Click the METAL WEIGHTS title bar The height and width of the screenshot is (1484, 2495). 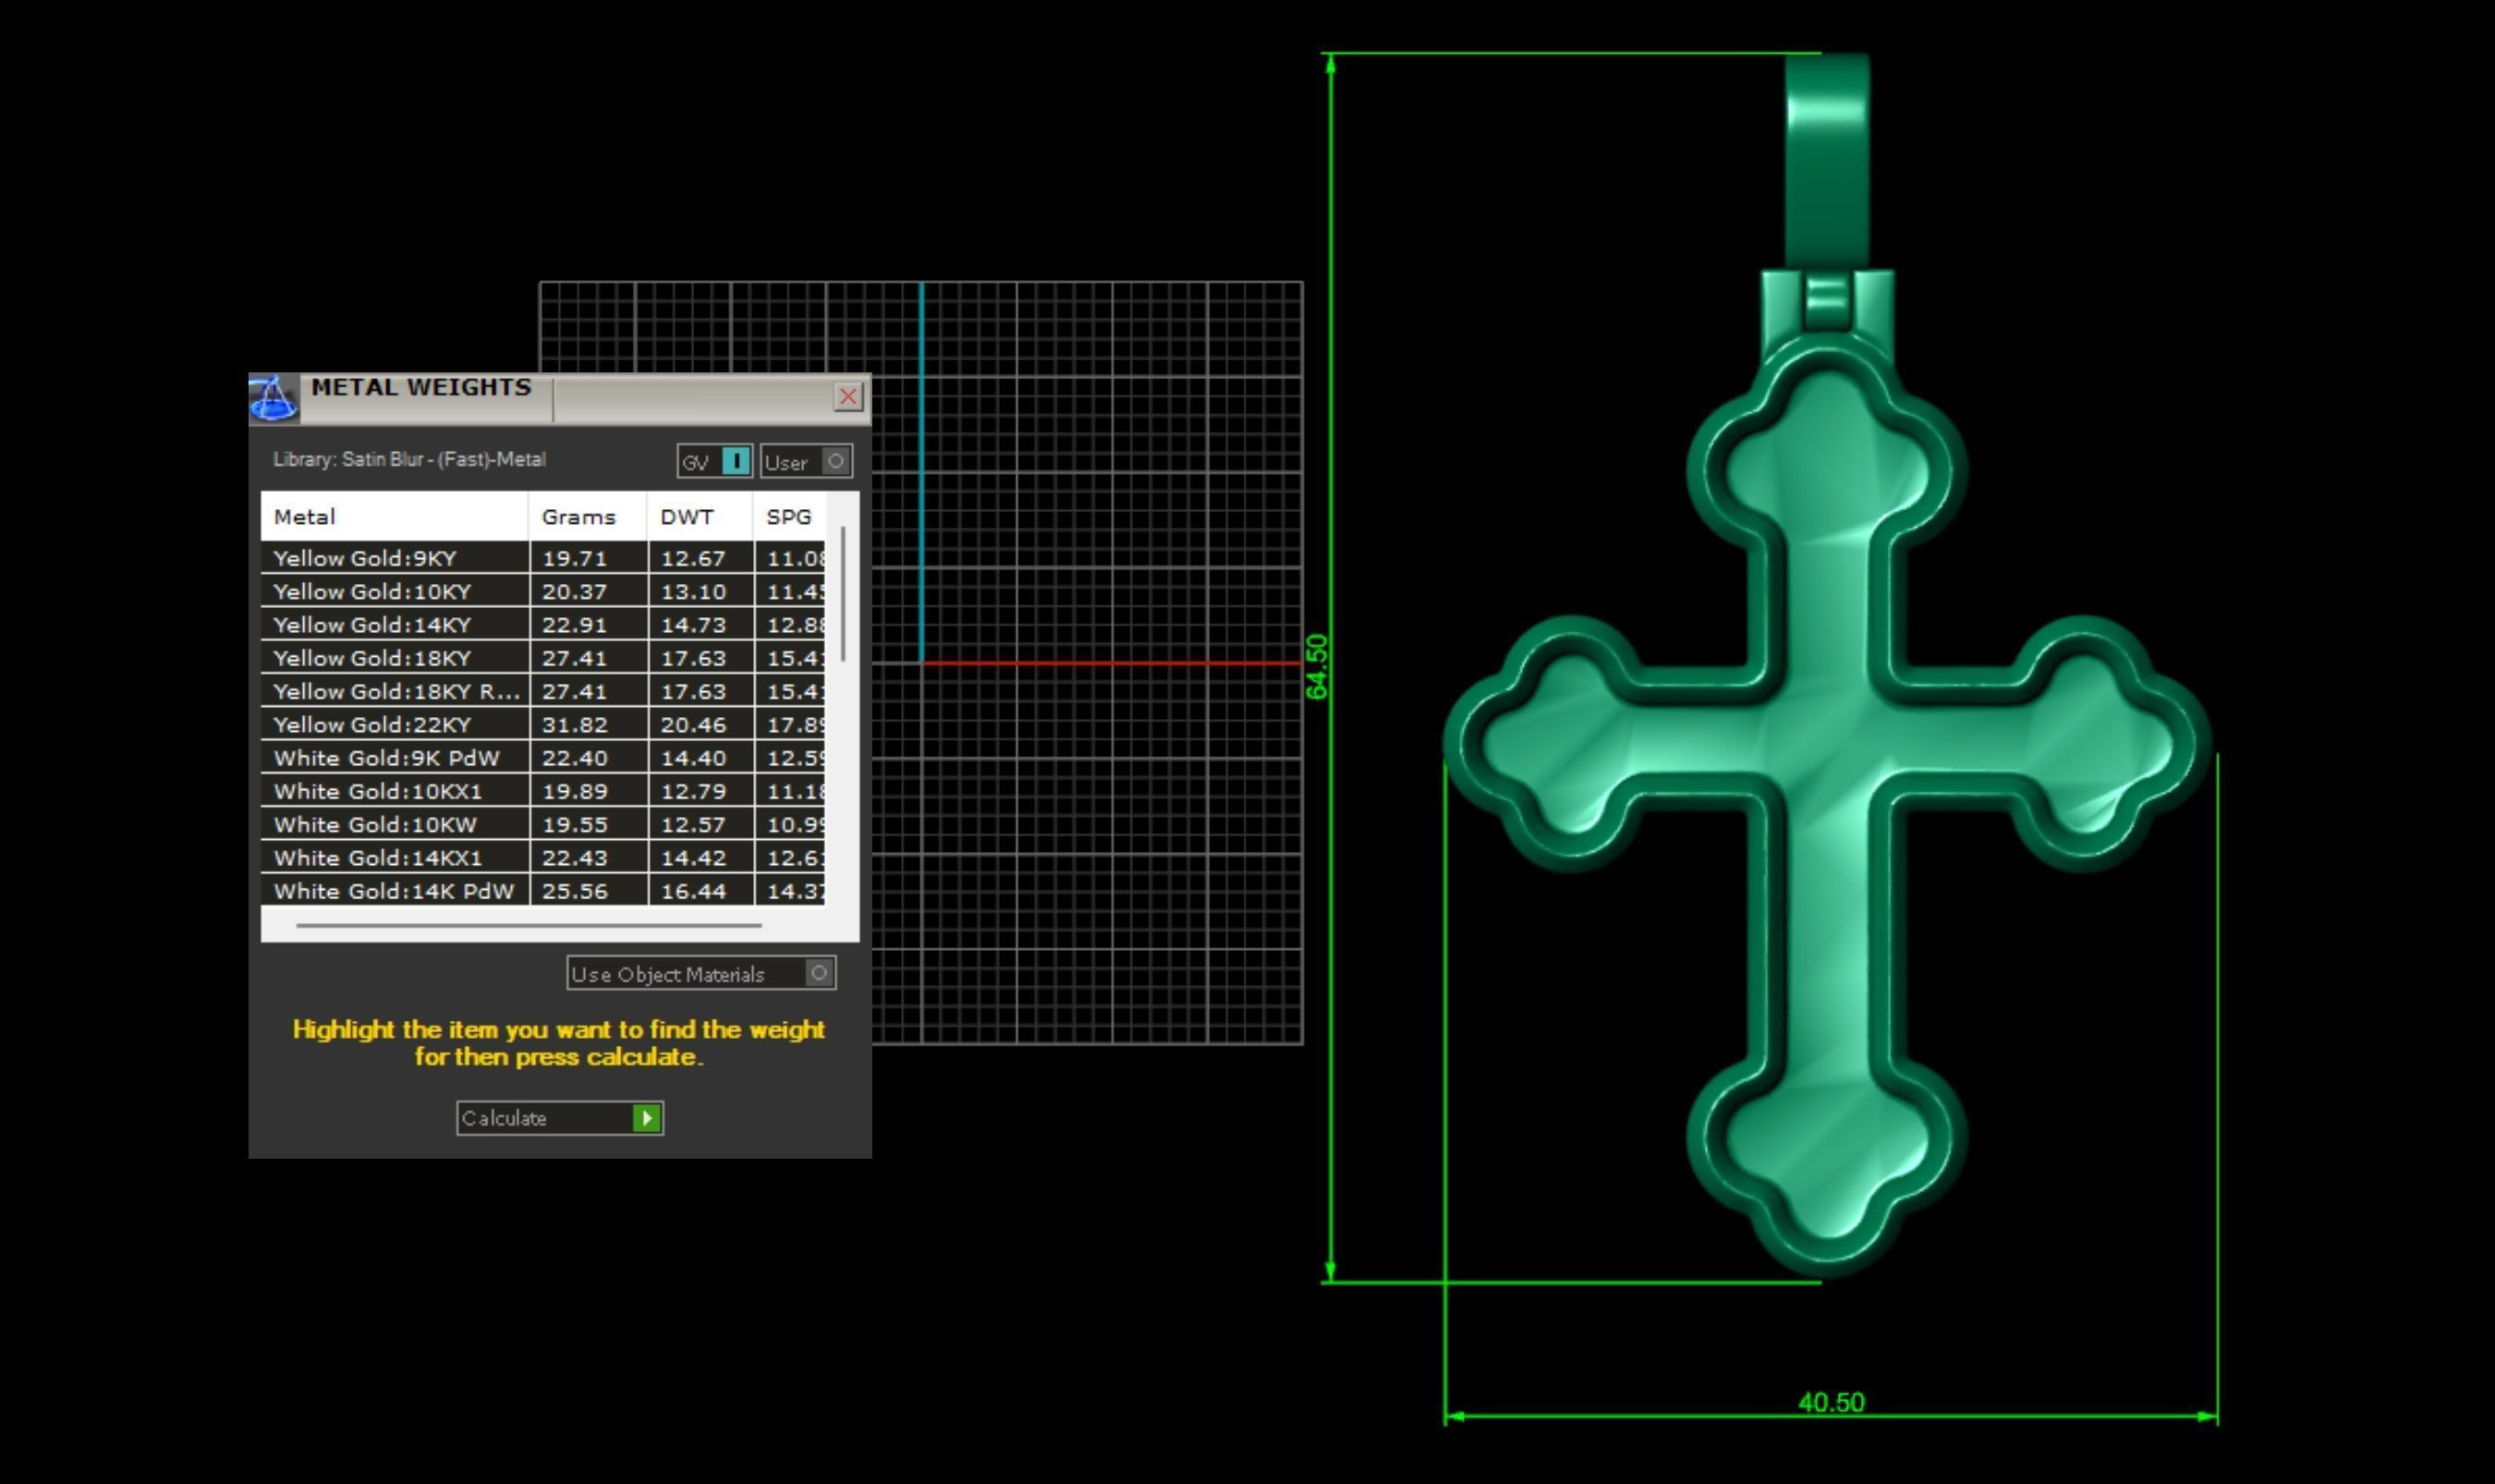coord(560,398)
